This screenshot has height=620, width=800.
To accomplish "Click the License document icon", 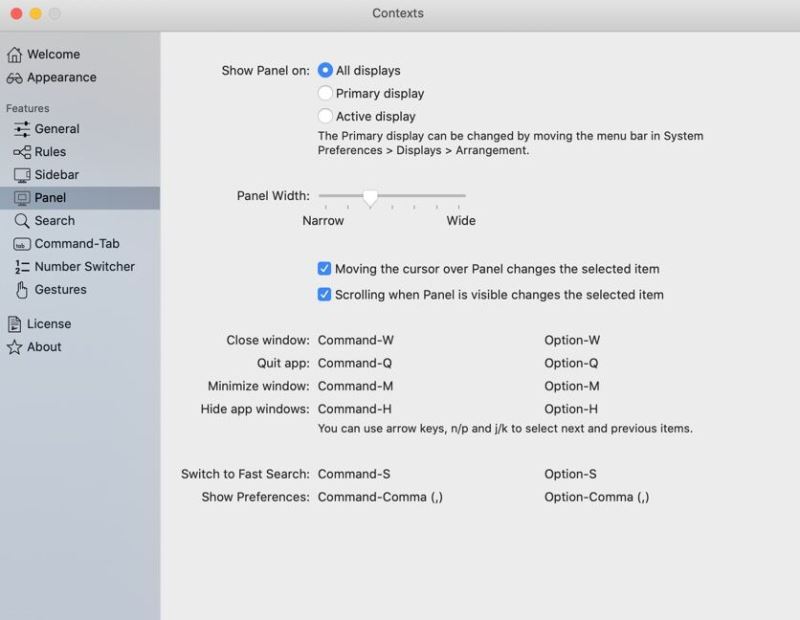I will [x=14, y=324].
